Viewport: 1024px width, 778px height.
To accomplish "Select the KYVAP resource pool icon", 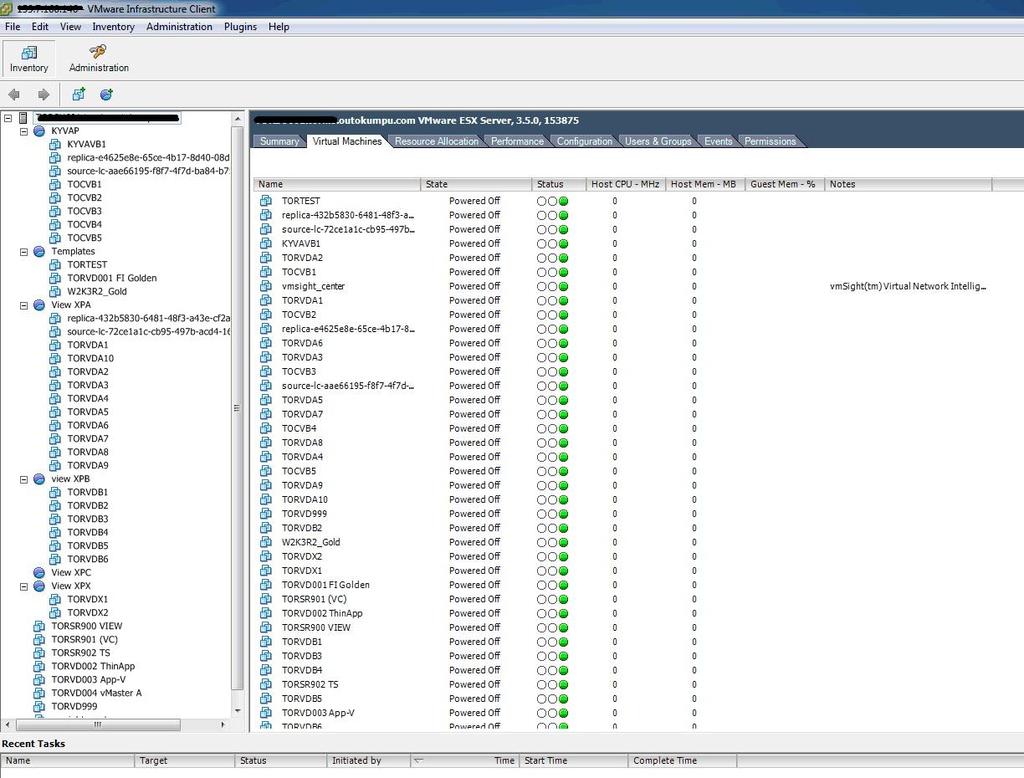I will pyautogui.click(x=39, y=131).
